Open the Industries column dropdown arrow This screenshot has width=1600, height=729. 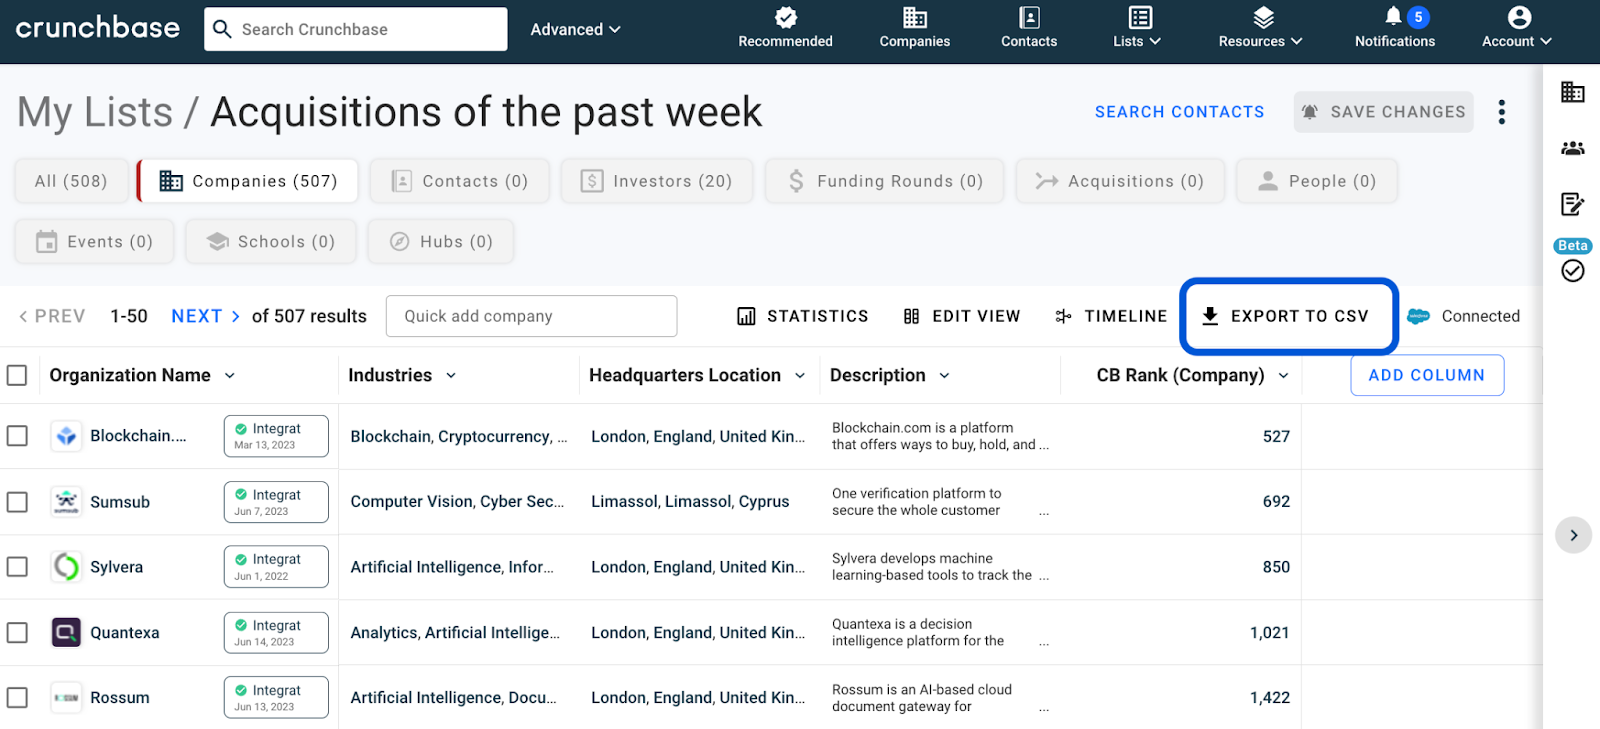(x=451, y=376)
